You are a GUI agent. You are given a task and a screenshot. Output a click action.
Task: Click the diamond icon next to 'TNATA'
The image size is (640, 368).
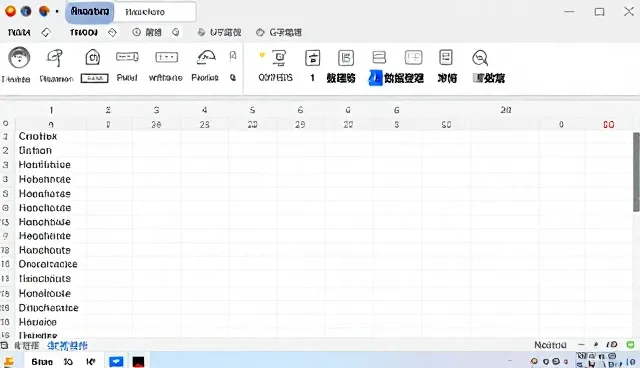tap(46, 32)
